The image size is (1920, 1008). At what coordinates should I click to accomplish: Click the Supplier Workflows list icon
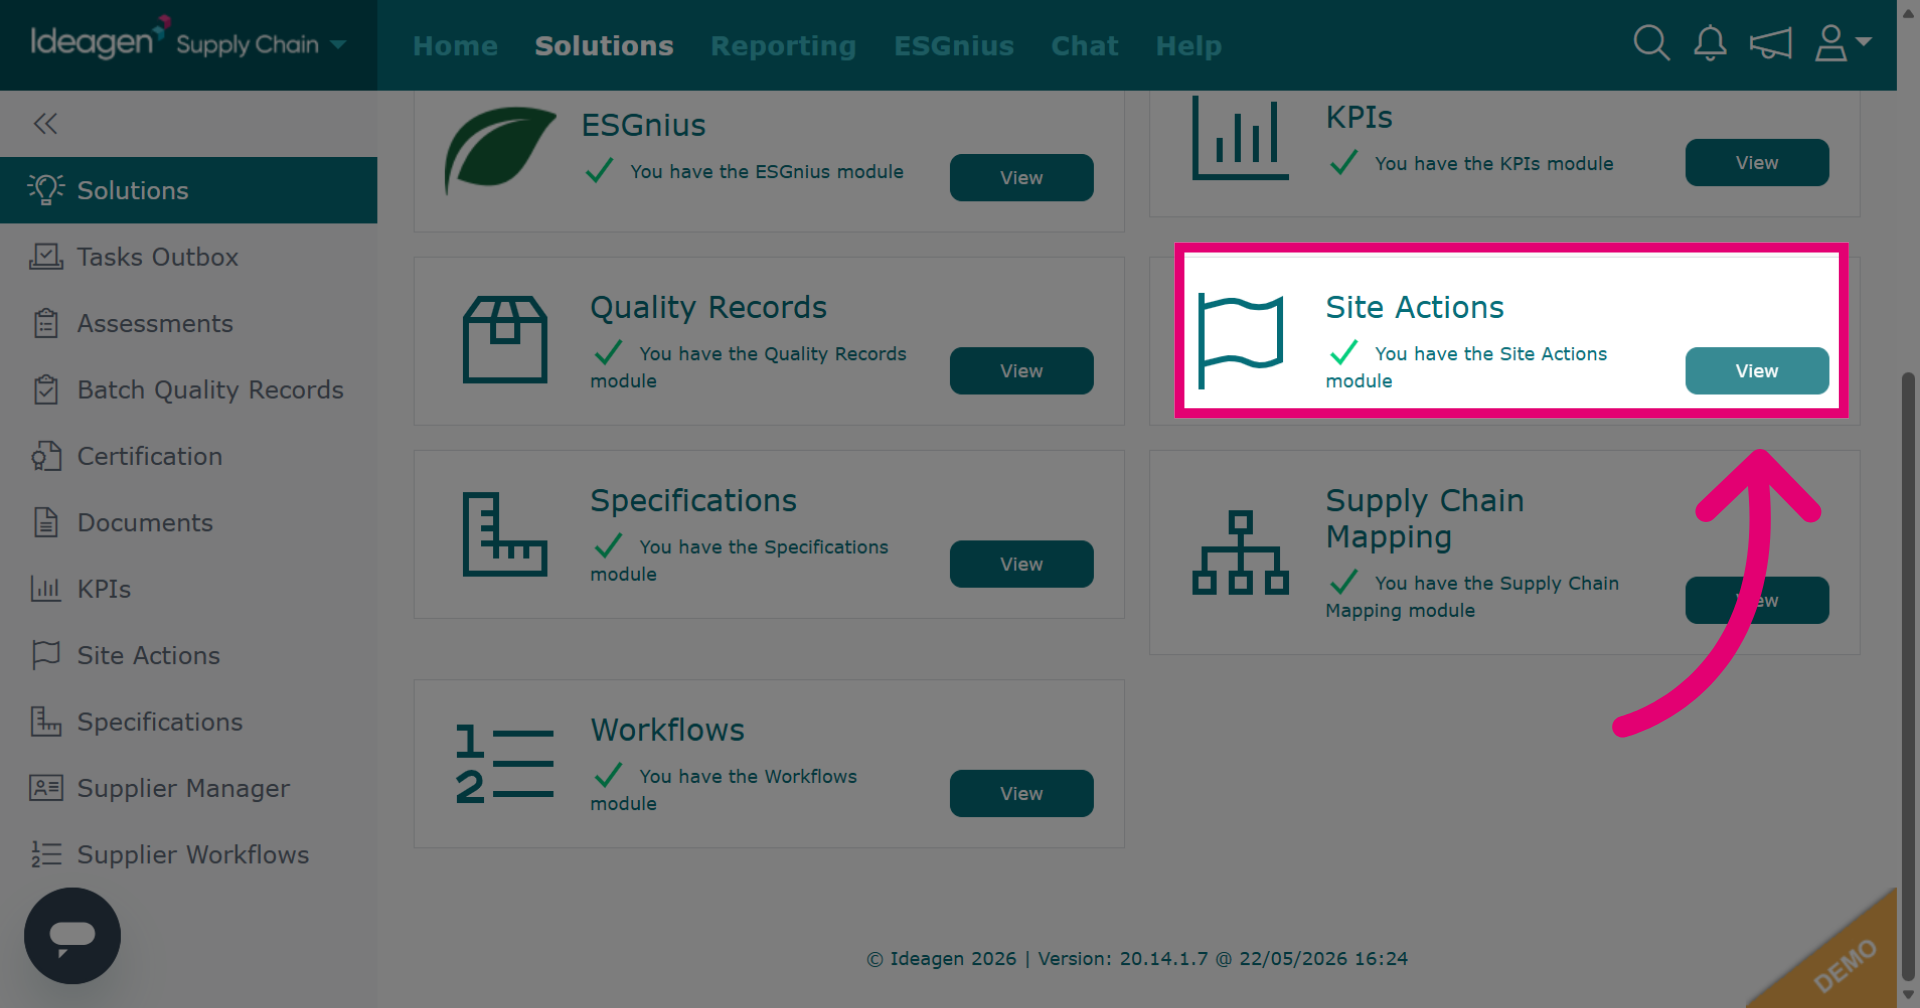(x=46, y=854)
